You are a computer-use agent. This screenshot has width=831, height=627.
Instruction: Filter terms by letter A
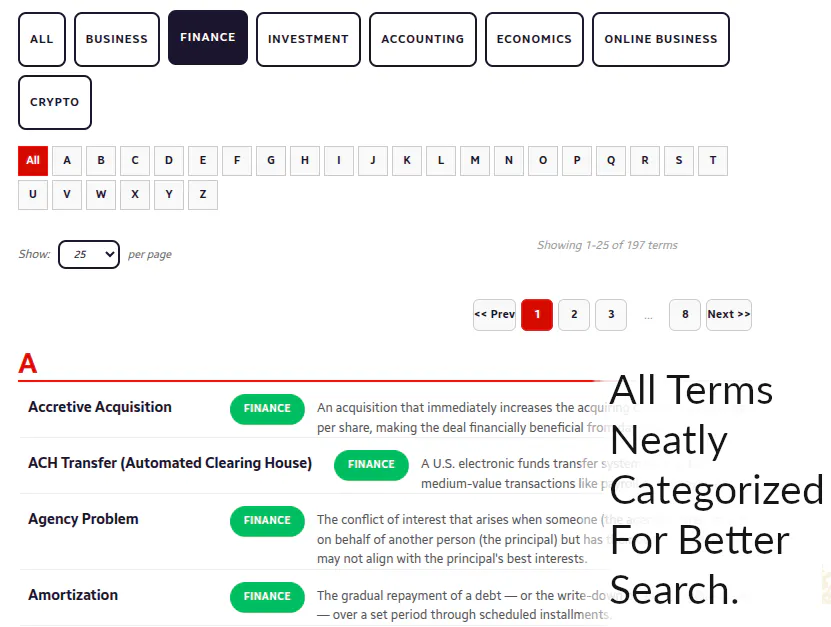click(67, 161)
